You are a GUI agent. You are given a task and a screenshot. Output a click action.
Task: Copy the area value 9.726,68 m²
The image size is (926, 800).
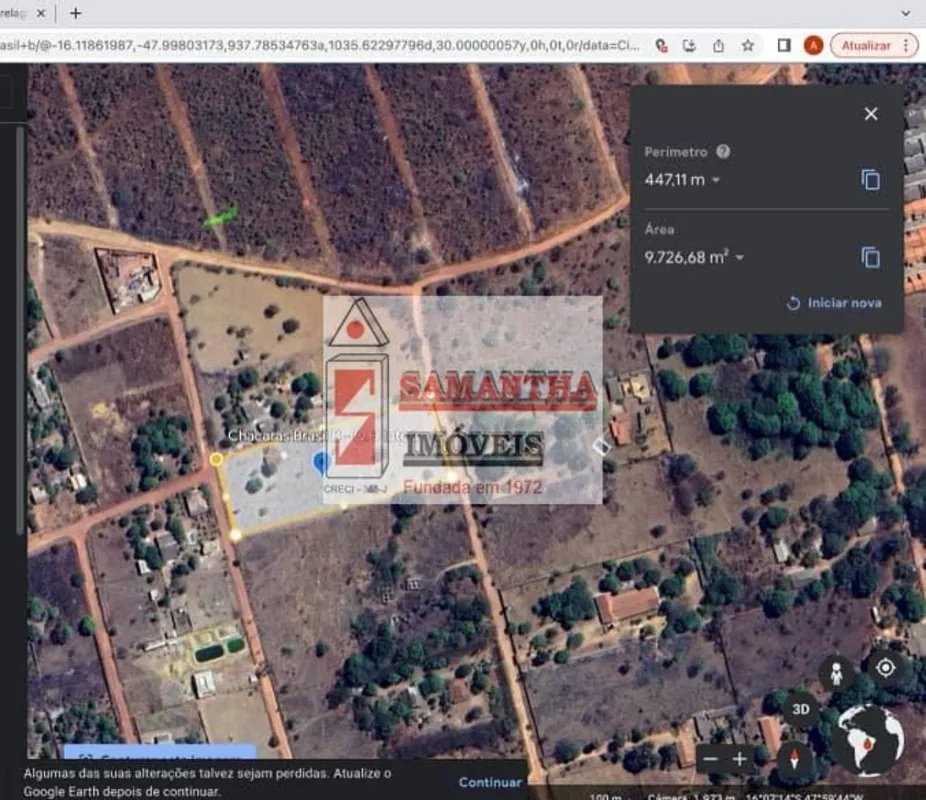(x=870, y=257)
